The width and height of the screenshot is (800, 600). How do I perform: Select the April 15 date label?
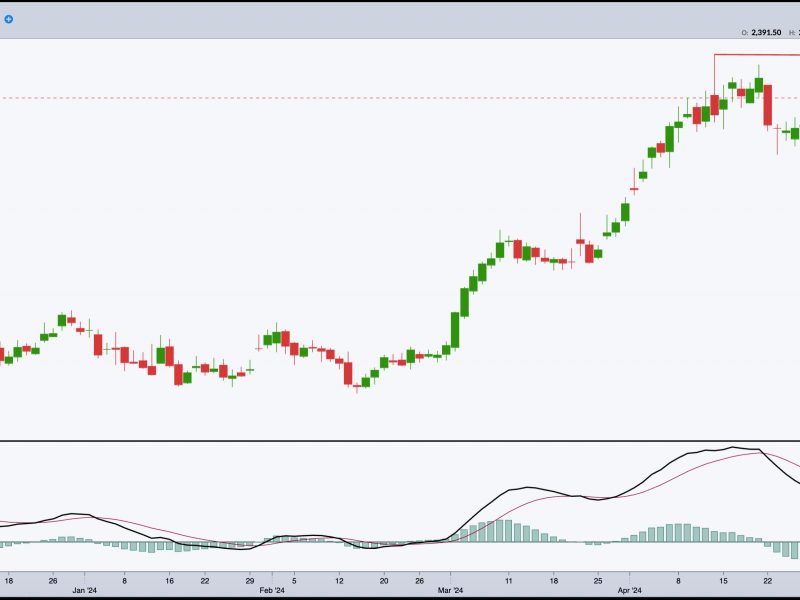pyautogui.click(x=723, y=581)
